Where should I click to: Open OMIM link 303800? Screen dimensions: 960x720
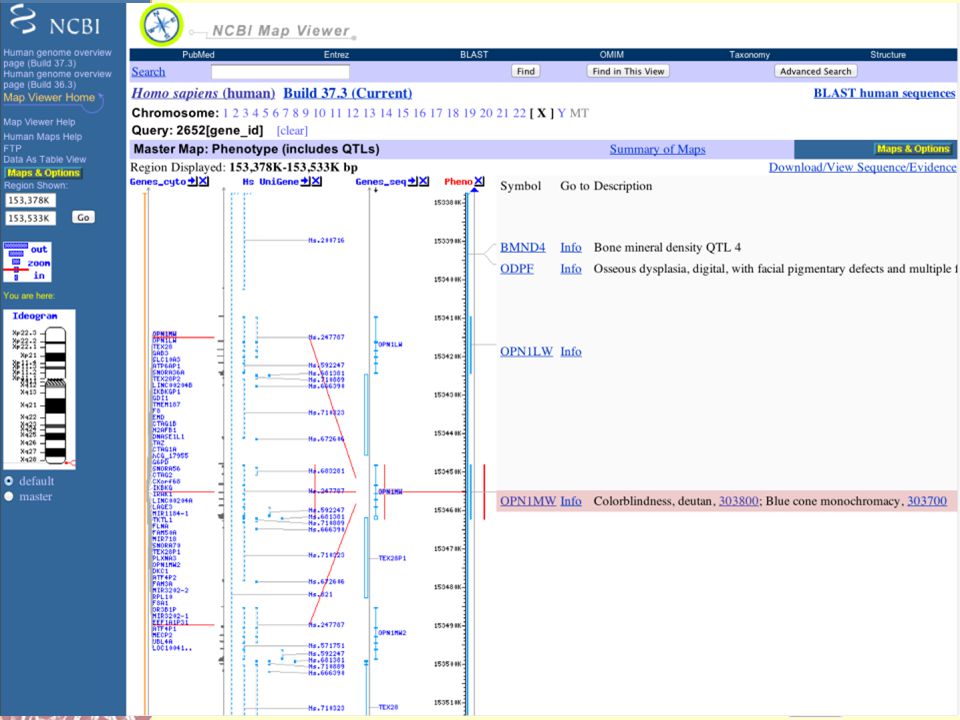[738, 501]
